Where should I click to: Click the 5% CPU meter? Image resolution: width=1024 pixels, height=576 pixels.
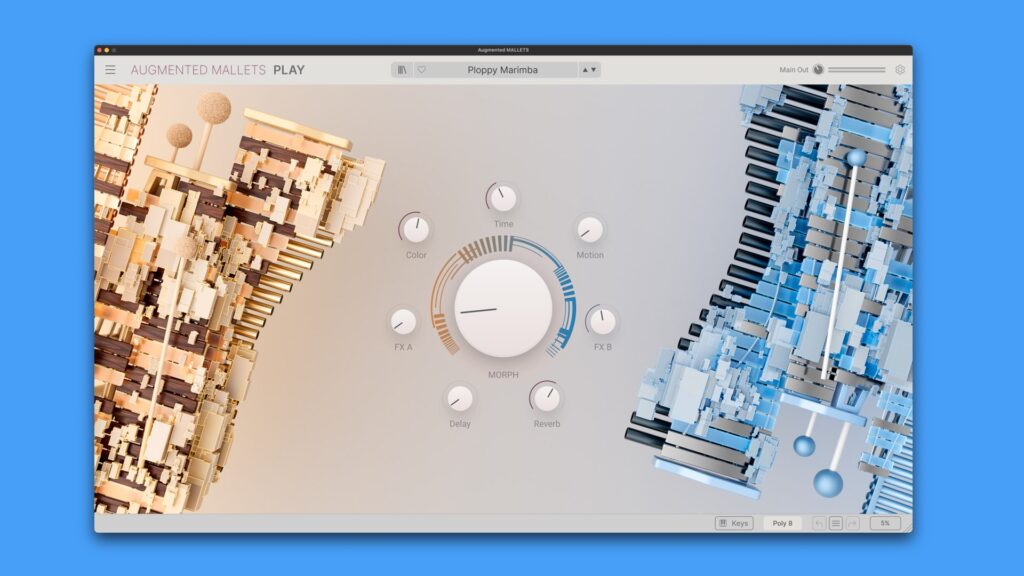885,523
